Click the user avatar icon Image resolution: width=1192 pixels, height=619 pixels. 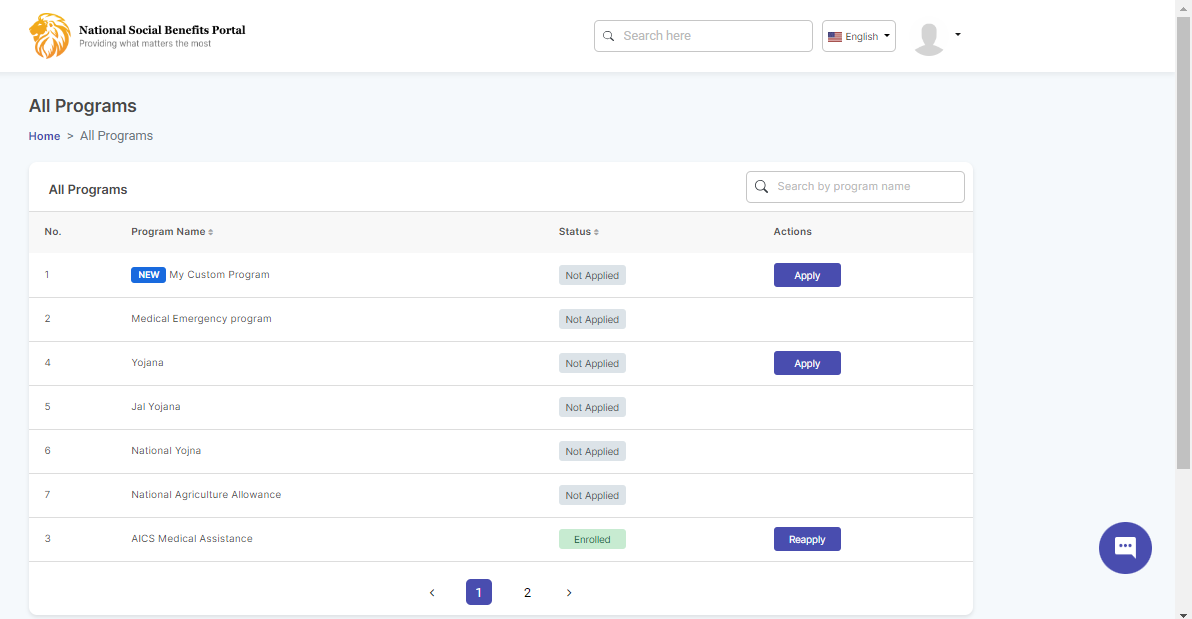[929, 38]
